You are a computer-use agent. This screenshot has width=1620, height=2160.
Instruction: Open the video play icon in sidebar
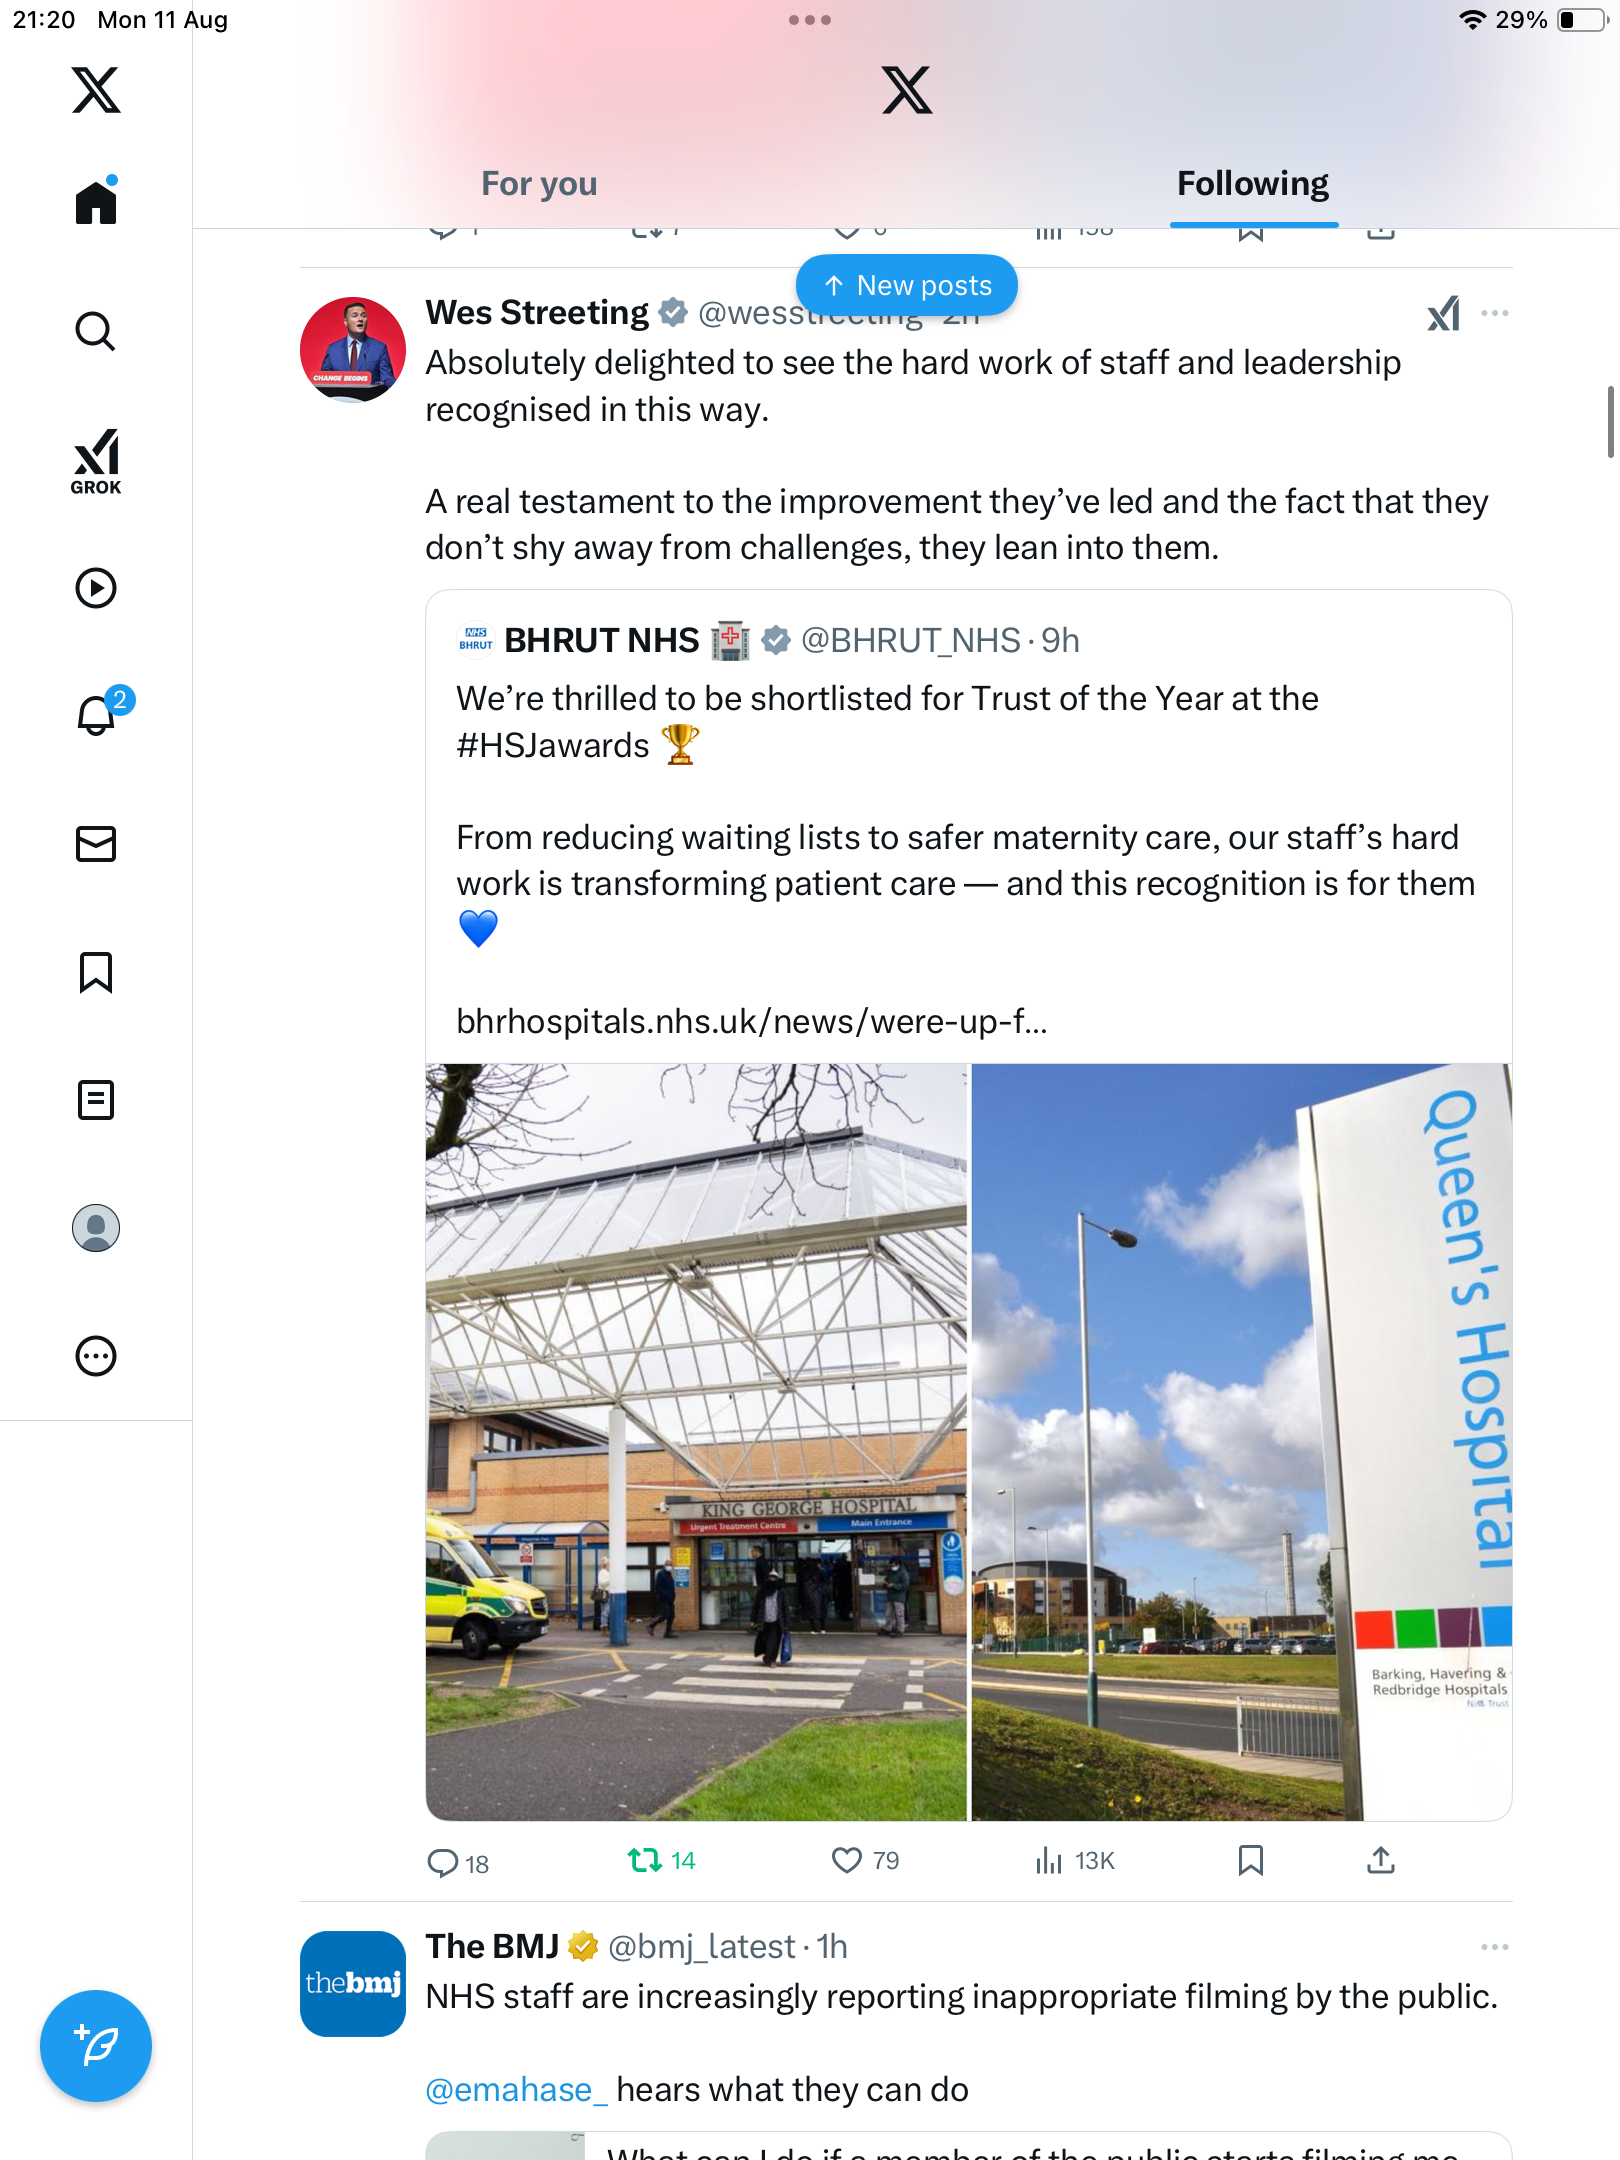(96, 588)
